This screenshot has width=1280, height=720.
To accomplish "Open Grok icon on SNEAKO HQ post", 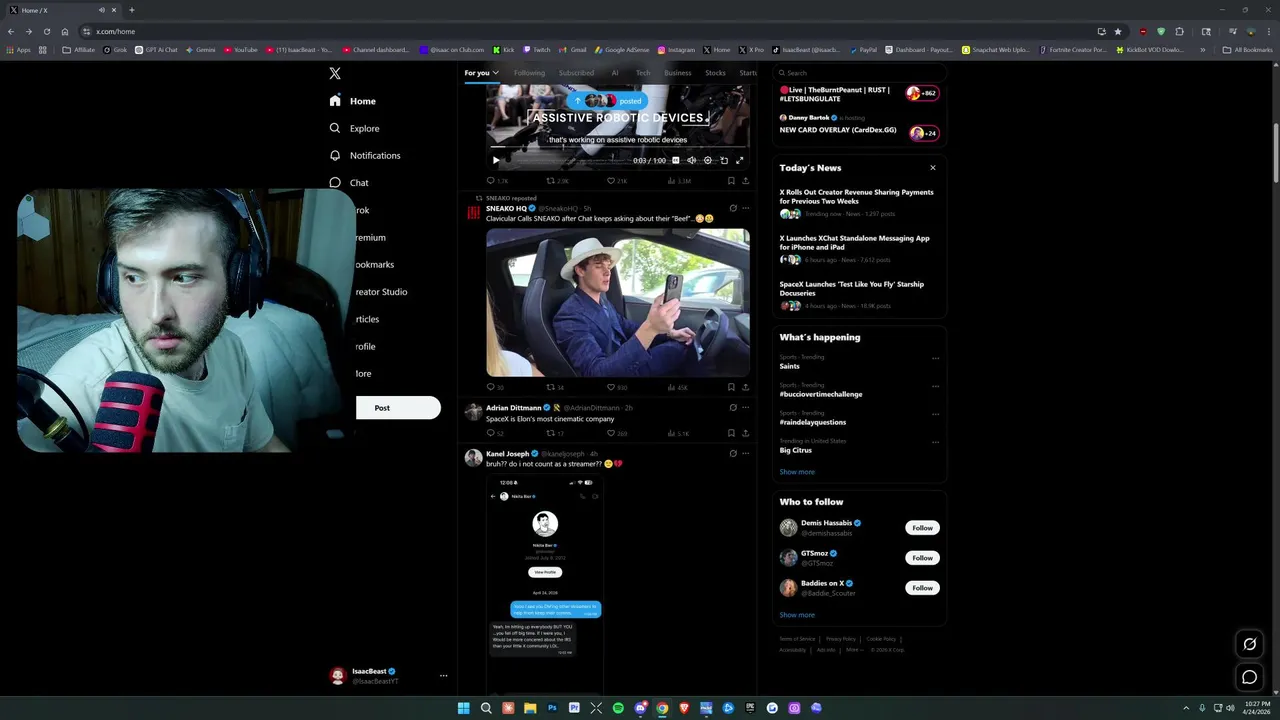I will click(x=733, y=208).
